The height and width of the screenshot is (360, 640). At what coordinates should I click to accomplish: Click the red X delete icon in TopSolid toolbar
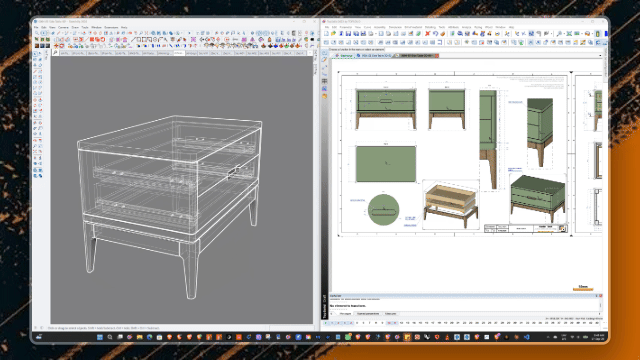coord(427,34)
